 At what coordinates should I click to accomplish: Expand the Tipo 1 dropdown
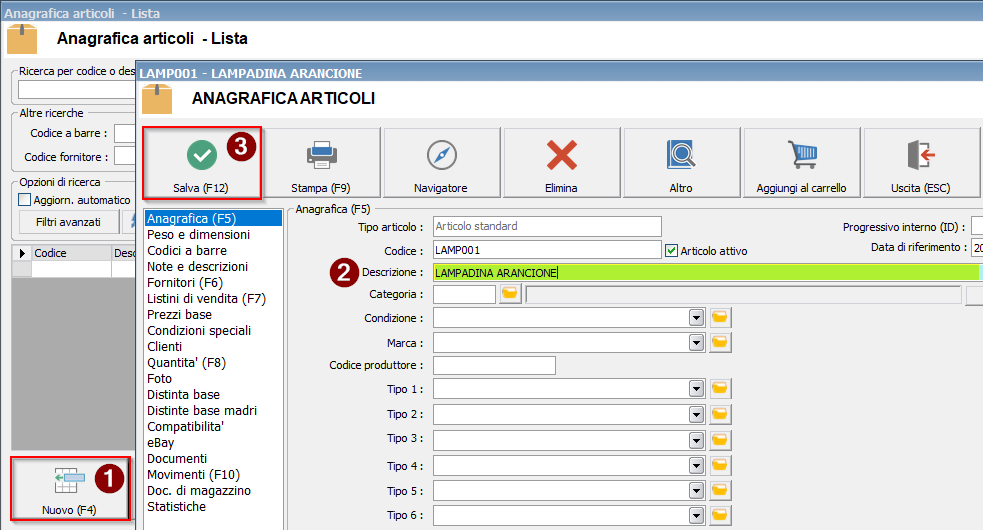click(x=696, y=389)
